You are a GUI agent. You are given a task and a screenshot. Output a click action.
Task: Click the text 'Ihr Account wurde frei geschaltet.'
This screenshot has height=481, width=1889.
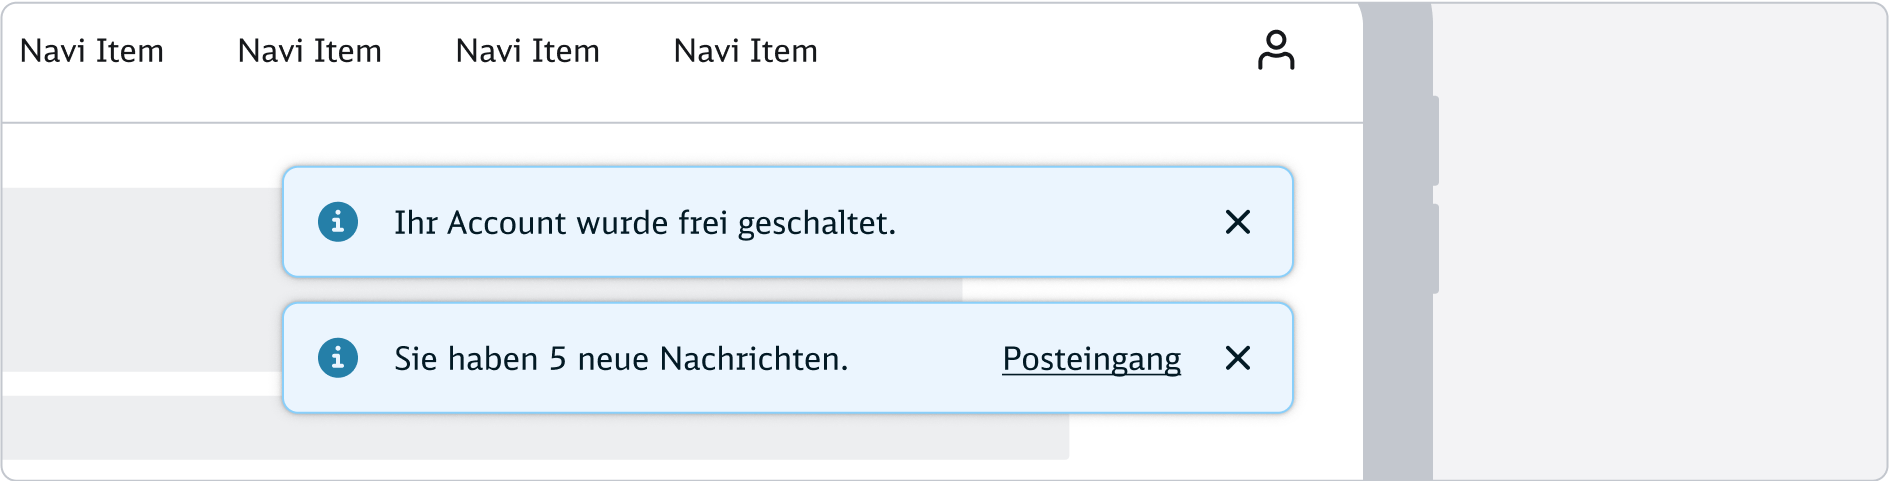[644, 222]
